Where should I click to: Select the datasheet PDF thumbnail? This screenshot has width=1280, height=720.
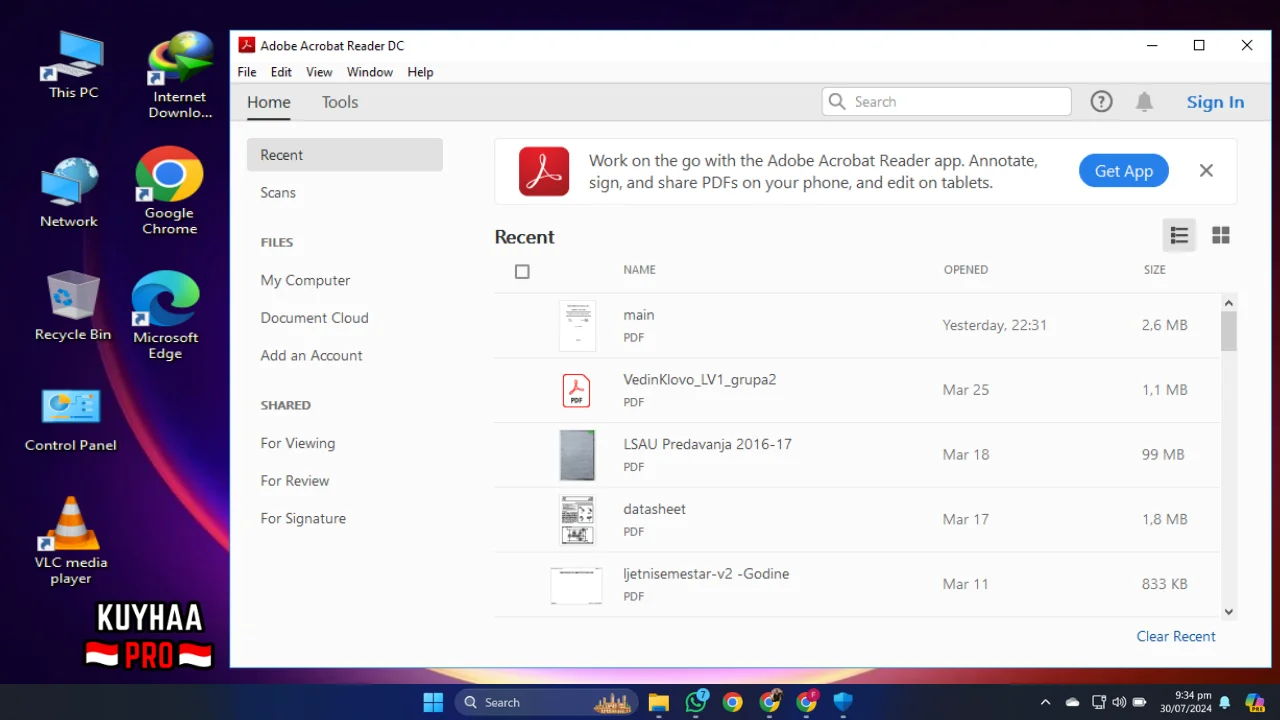pos(578,520)
